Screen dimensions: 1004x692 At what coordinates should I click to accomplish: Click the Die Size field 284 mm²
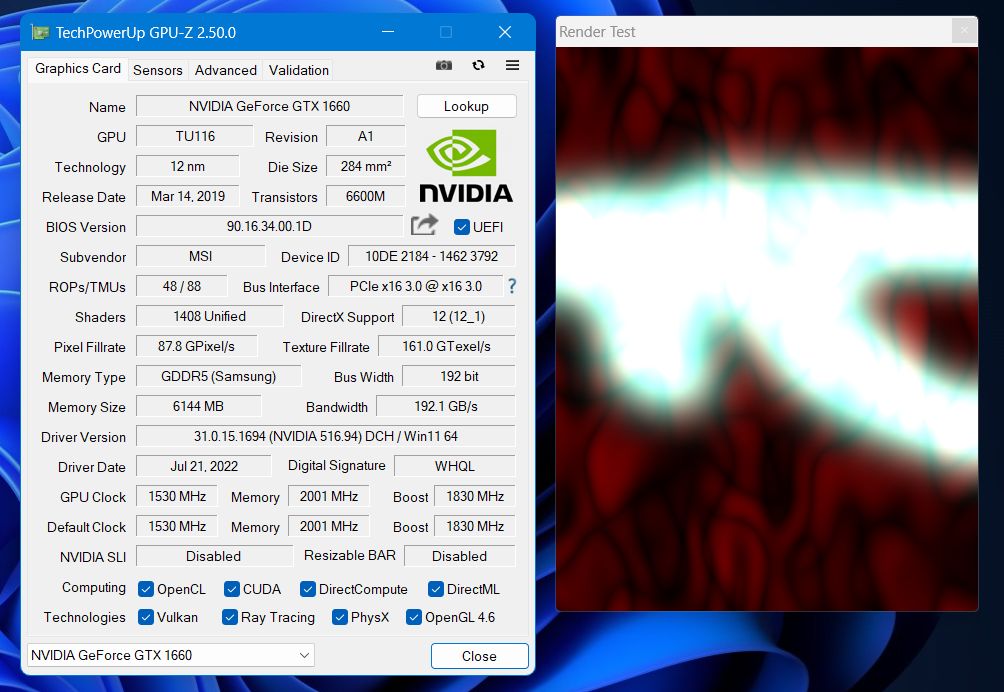pyautogui.click(x=366, y=166)
